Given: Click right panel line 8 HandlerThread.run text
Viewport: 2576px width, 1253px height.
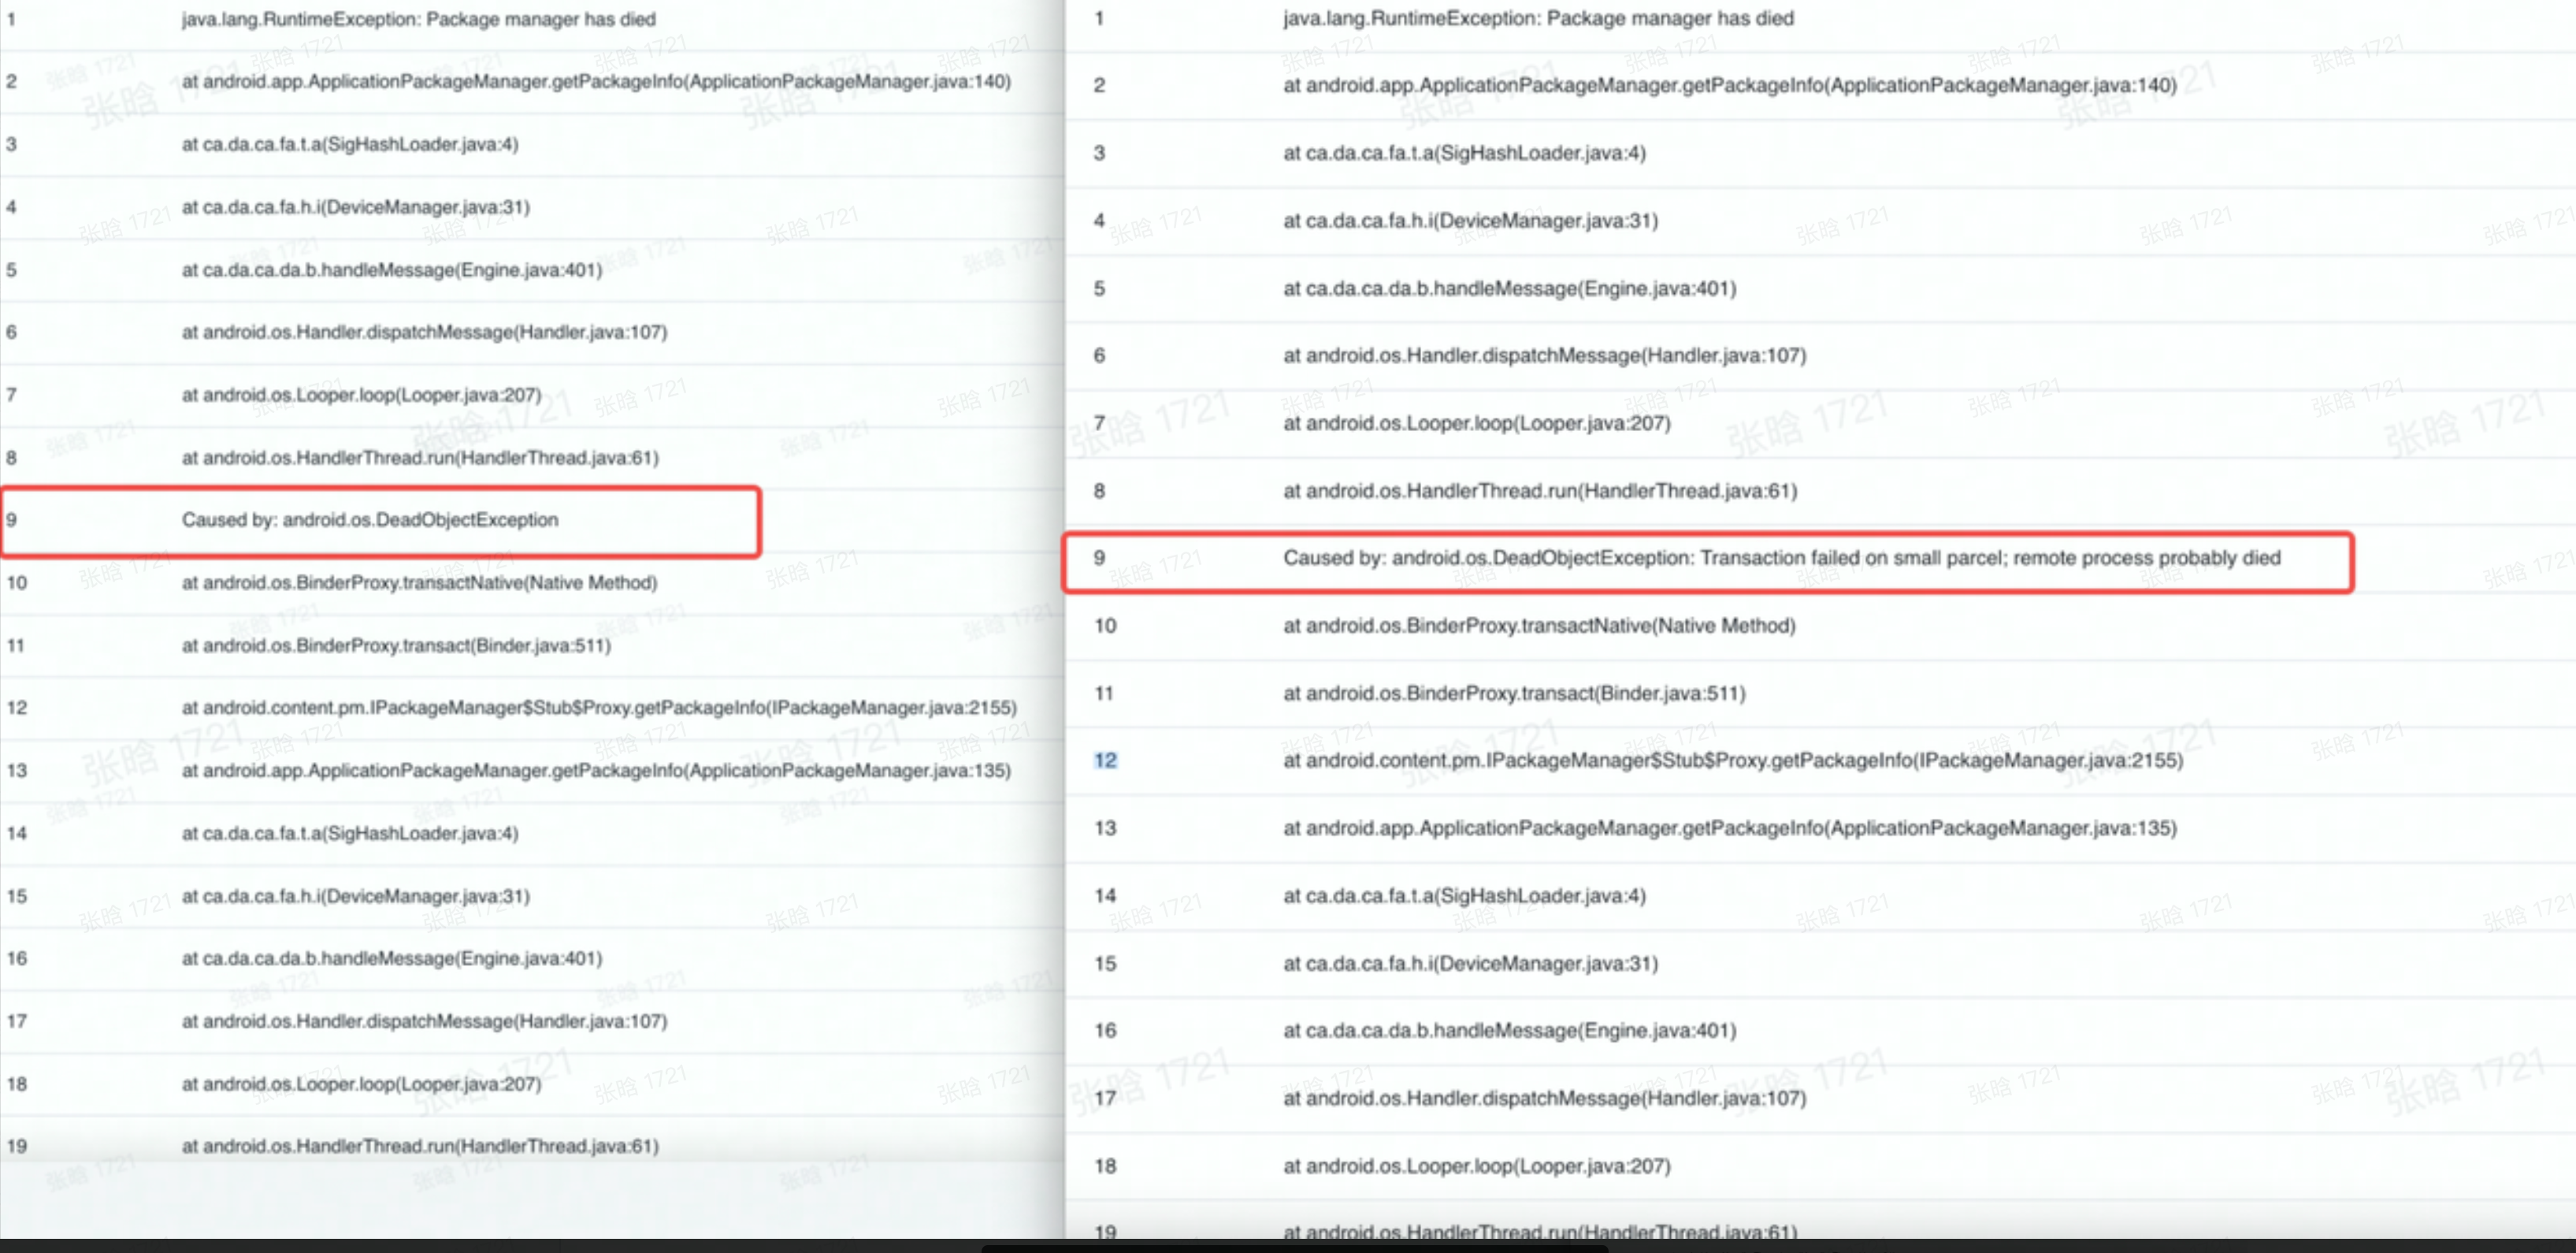Looking at the screenshot, I should [1540, 491].
